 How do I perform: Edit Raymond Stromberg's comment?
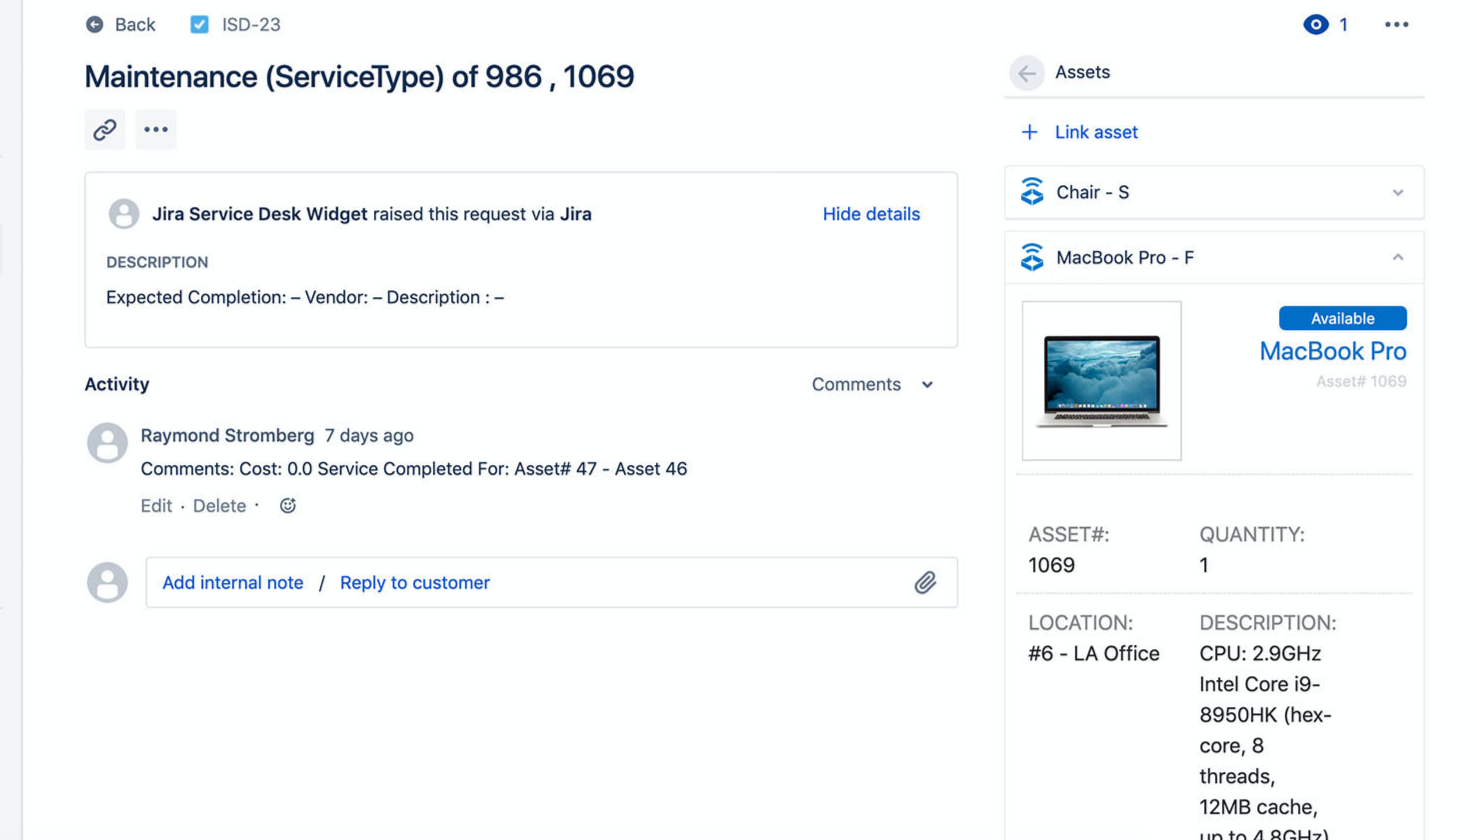click(156, 506)
